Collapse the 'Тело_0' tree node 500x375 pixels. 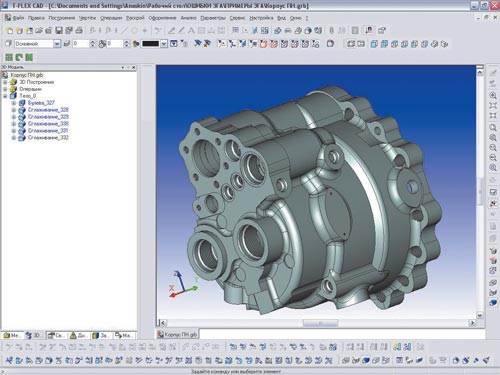[5, 96]
